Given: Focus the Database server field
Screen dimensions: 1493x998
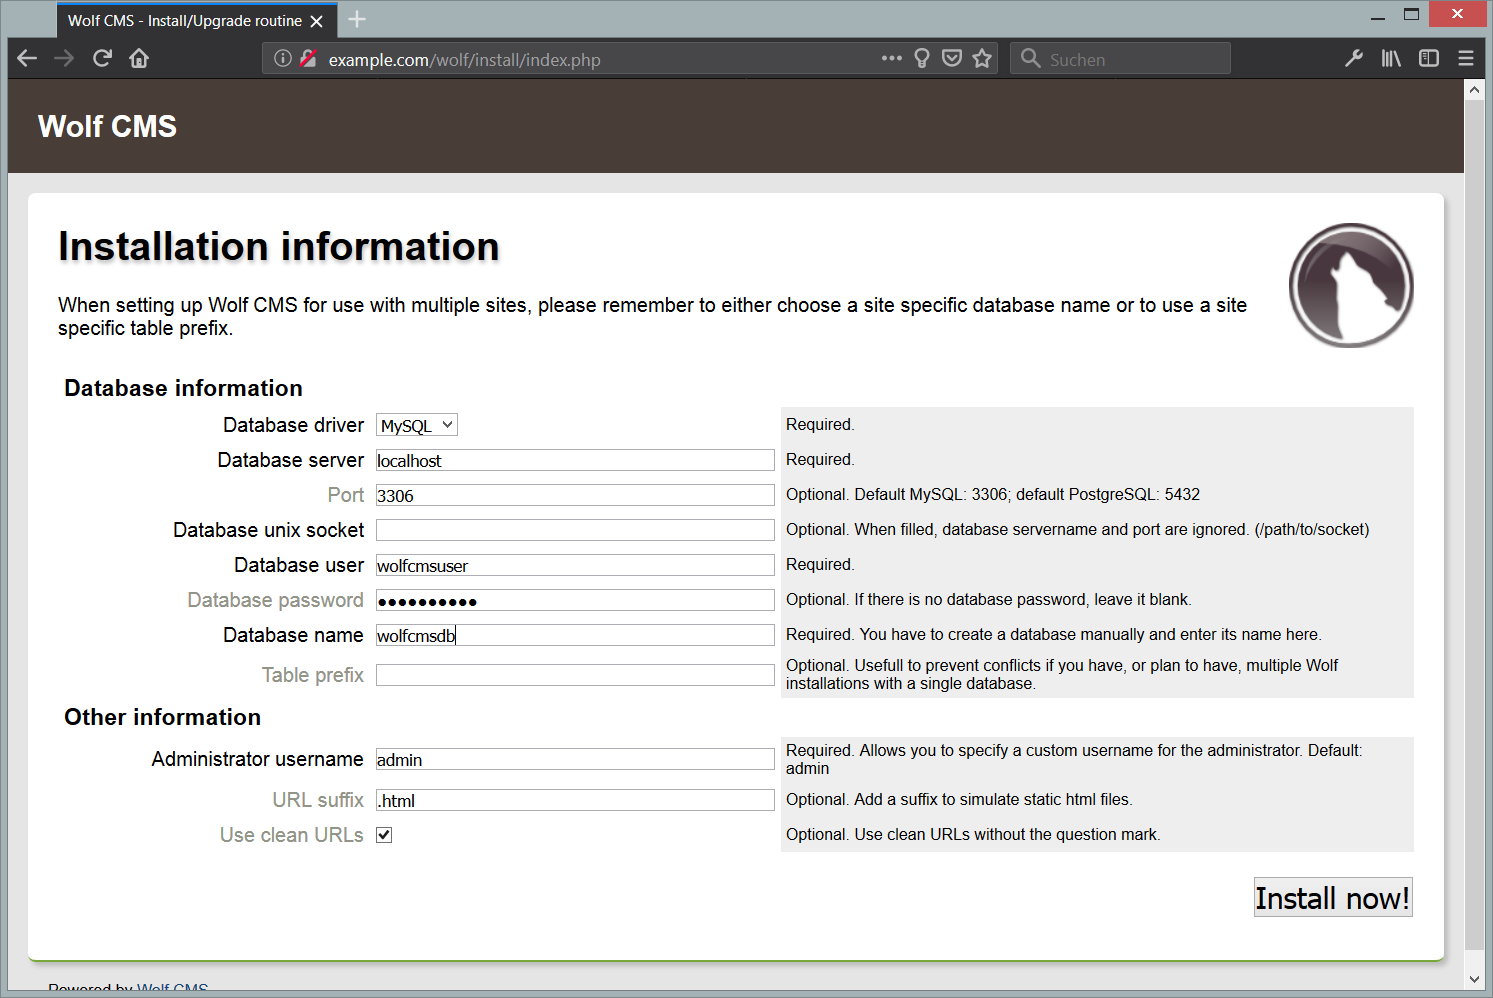Looking at the screenshot, I should (x=575, y=460).
